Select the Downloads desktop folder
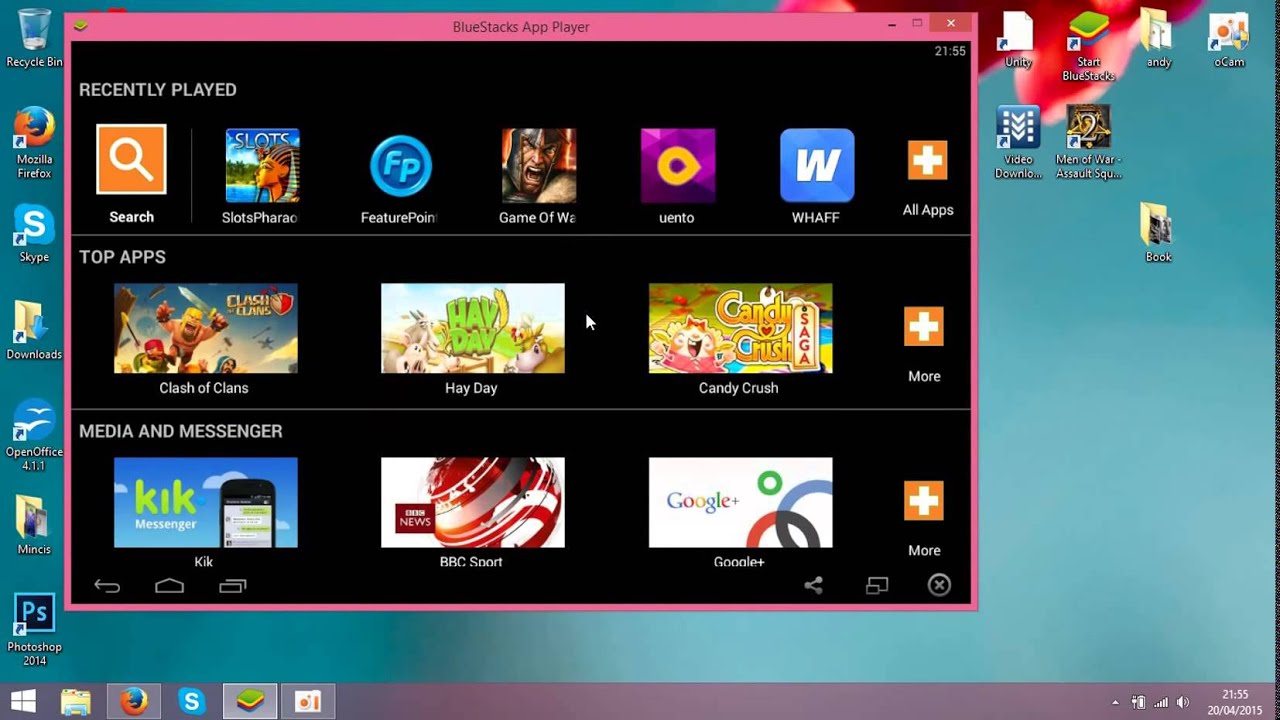The image size is (1280, 720). pos(34,330)
